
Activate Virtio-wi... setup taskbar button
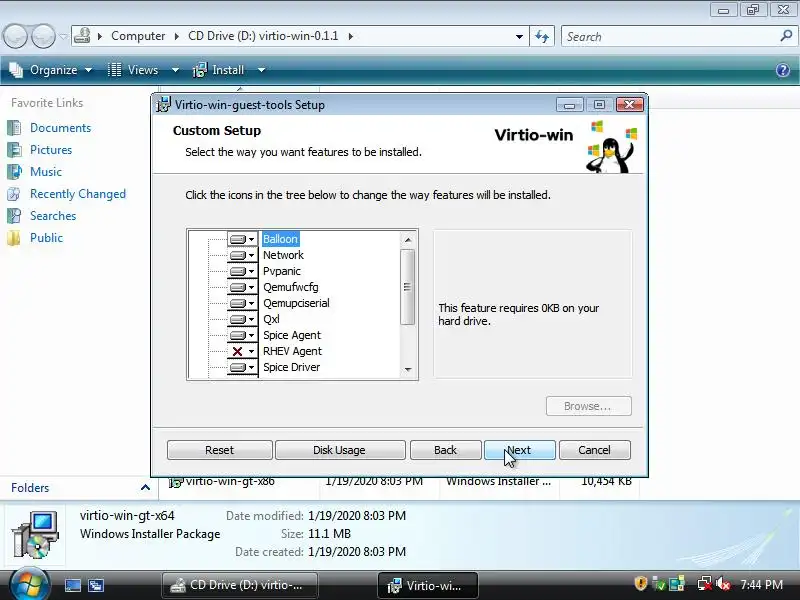tap(428, 585)
